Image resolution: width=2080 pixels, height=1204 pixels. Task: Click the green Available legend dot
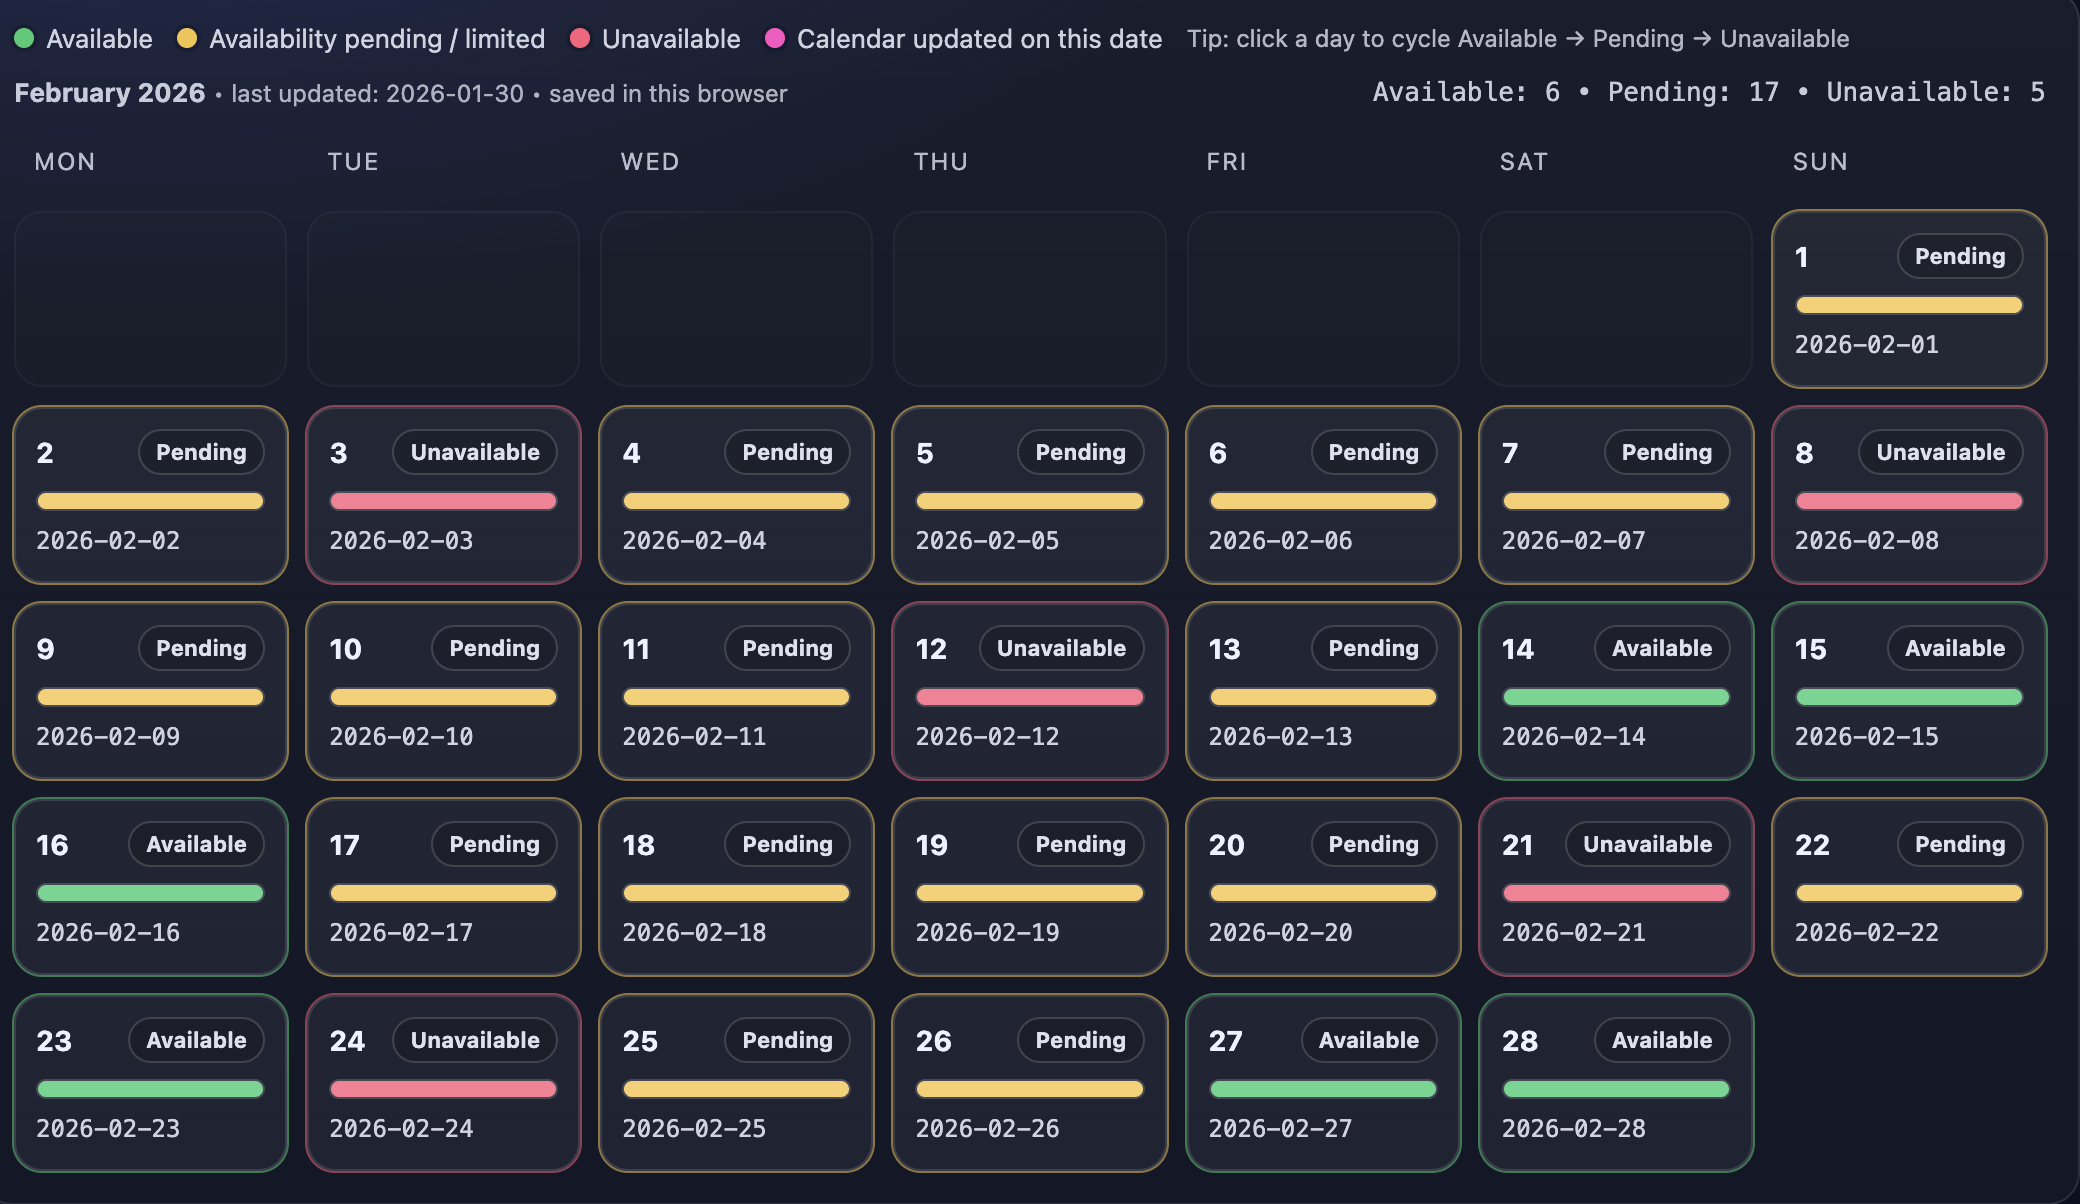click(25, 39)
